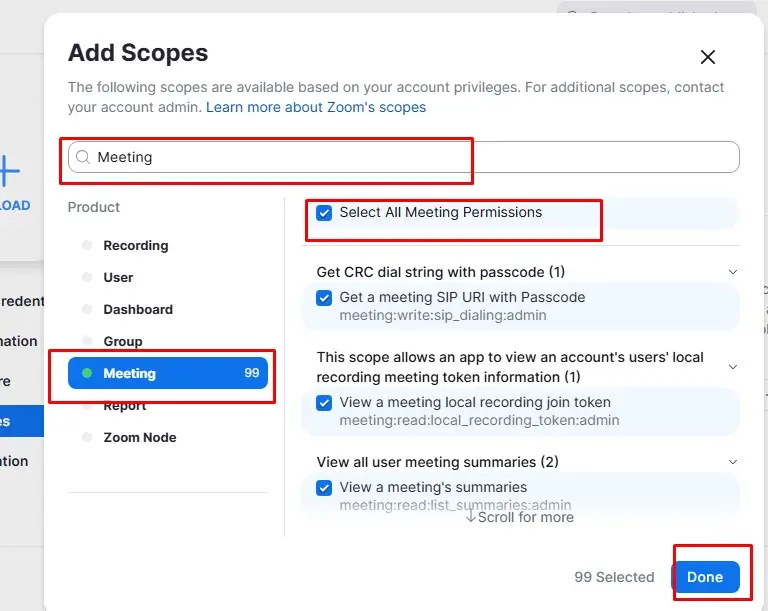The image size is (768, 611).
Task: Uncheck Select All Meeting Permissions checkbox
Action: click(324, 213)
